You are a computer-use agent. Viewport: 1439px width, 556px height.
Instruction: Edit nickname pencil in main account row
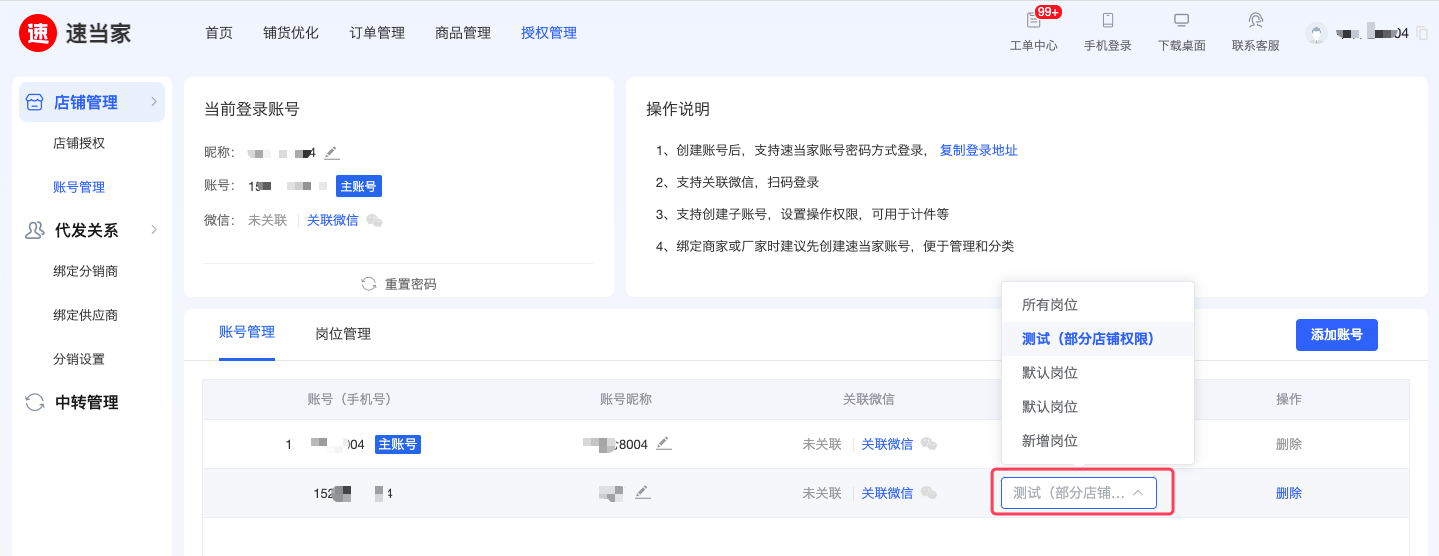tap(664, 443)
